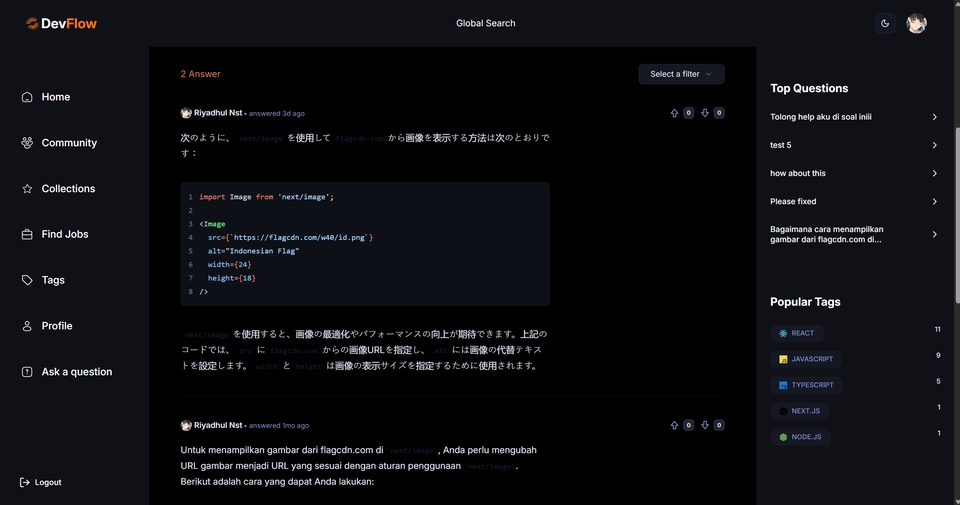Screen dimensions: 960x505
Task: Open the Find Jobs briefcase icon
Action: (x=27, y=234)
